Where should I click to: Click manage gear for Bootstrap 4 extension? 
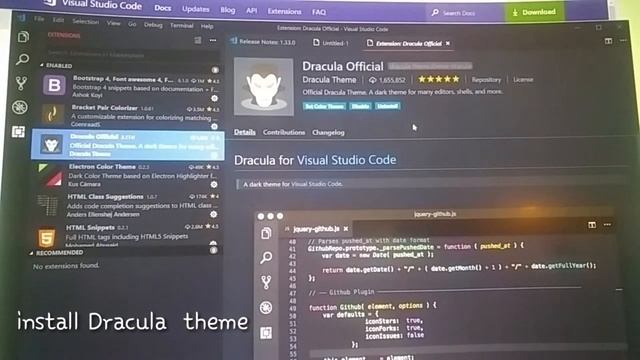pyautogui.click(x=214, y=98)
